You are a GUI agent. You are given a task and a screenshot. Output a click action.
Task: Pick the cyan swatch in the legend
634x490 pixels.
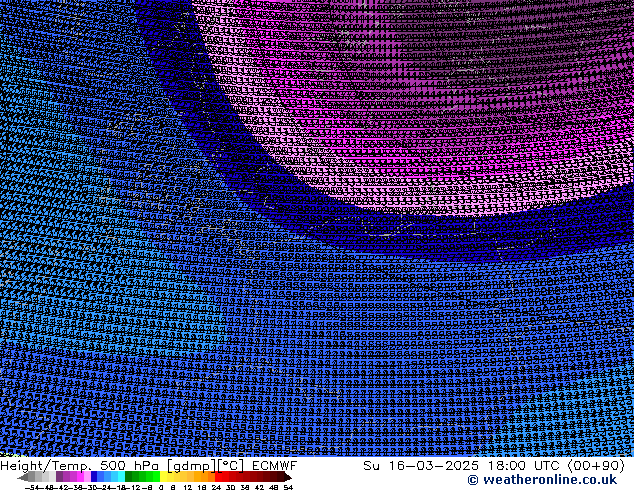tap(118, 477)
